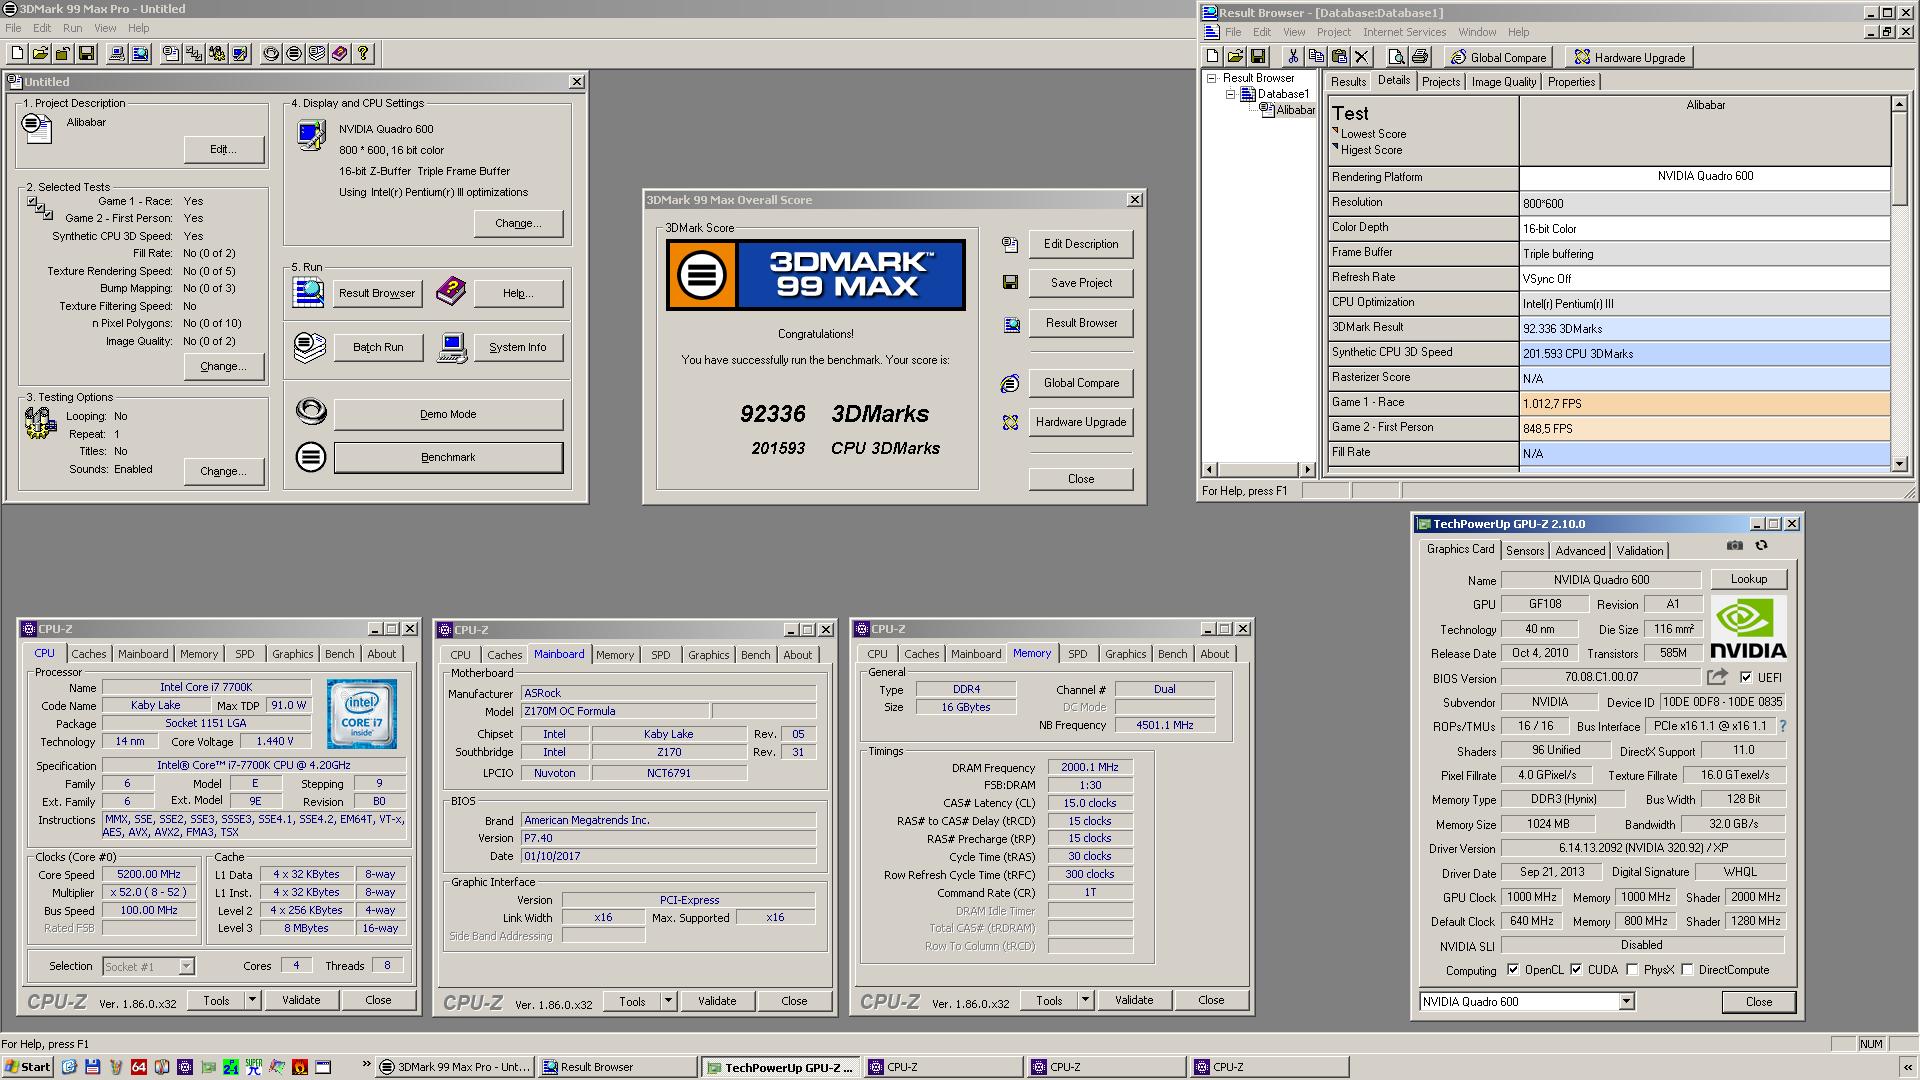This screenshot has height=1080, width=1920.
Task: Expand the hidden quick launch icons chevron
Action: (x=366, y=1066)
